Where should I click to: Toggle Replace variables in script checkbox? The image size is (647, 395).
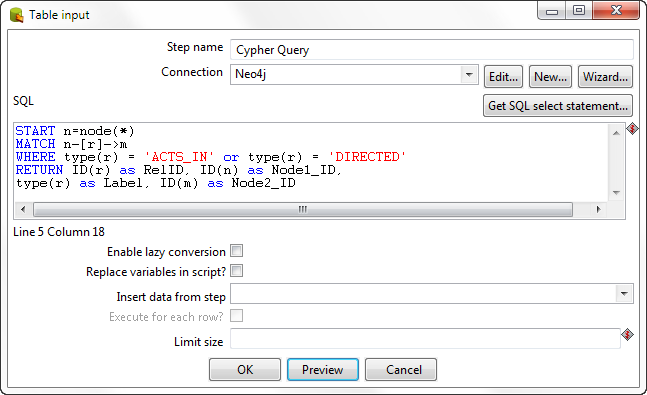(236, 271)
